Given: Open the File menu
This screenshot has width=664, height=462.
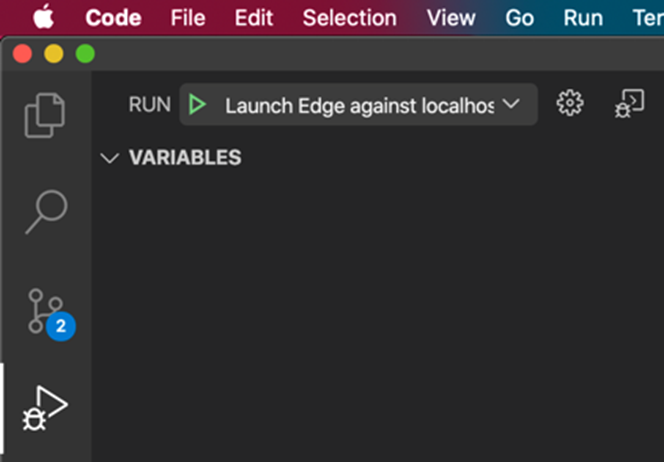Looking at the screenshot, I should pyautogui.click(x=189, y=18).
